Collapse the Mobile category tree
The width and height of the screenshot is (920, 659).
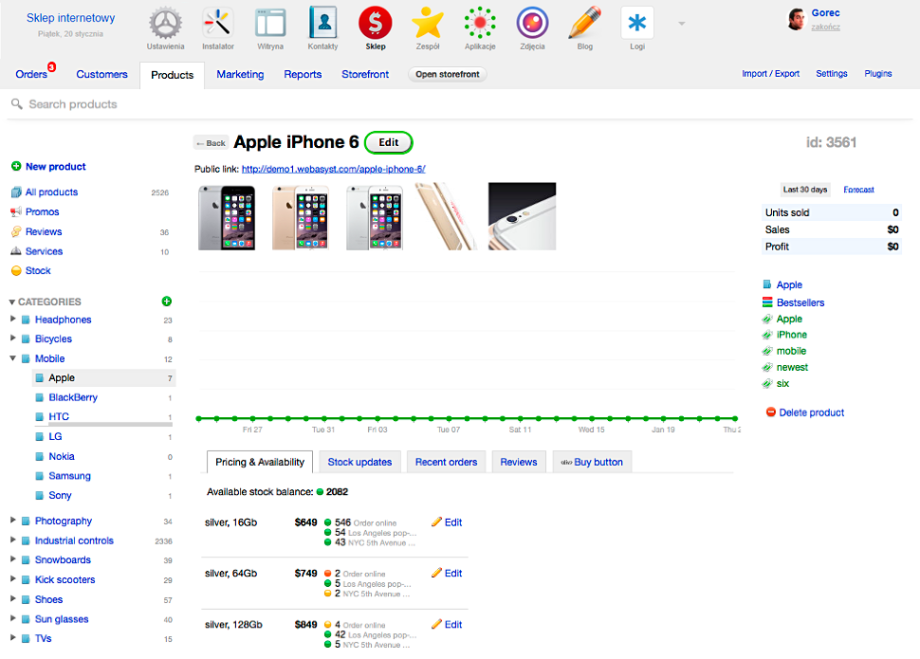tap(13, 358)
